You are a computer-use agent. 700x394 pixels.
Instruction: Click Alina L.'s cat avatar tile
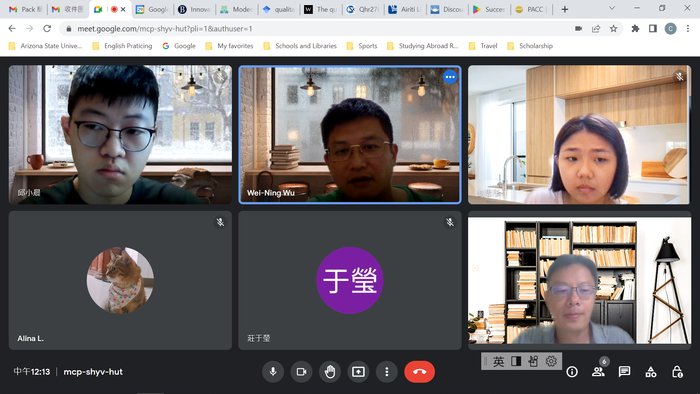pyautogui.click(x=120, y=280)
